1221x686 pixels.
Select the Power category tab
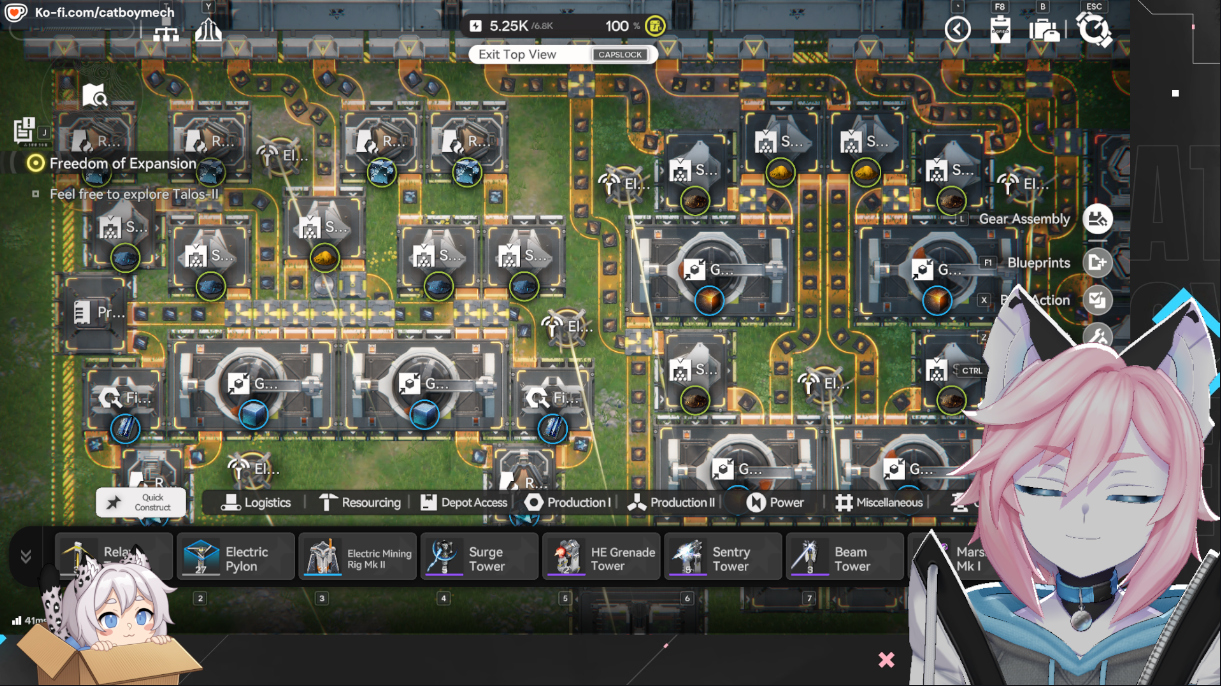pos(775,502)
